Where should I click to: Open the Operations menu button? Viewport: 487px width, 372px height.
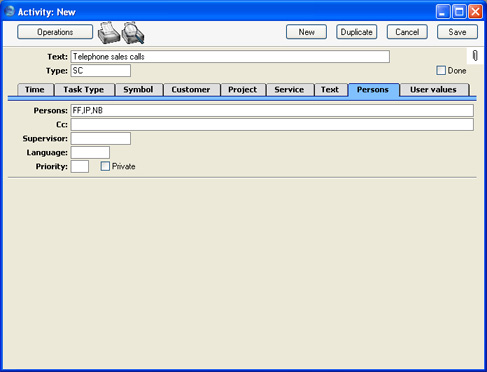pos(55,32)
